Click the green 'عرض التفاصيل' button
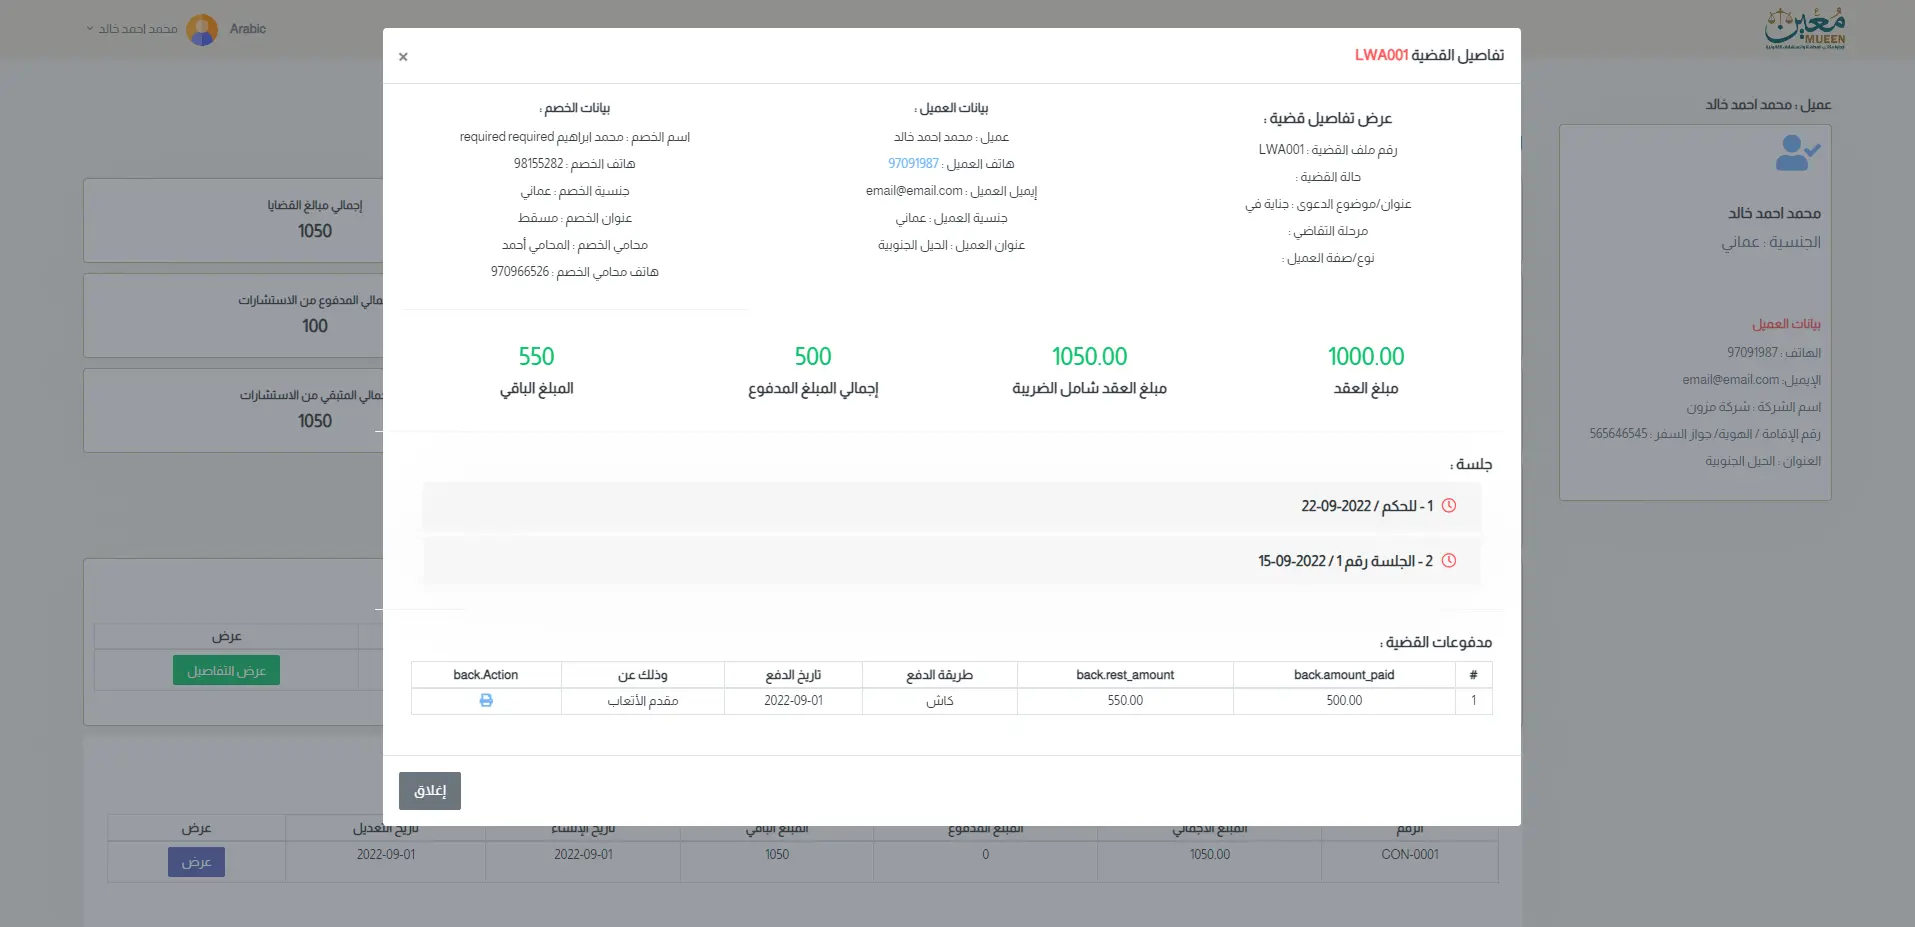Screen dimensions: 1915x927 click(x=226, y=670)
